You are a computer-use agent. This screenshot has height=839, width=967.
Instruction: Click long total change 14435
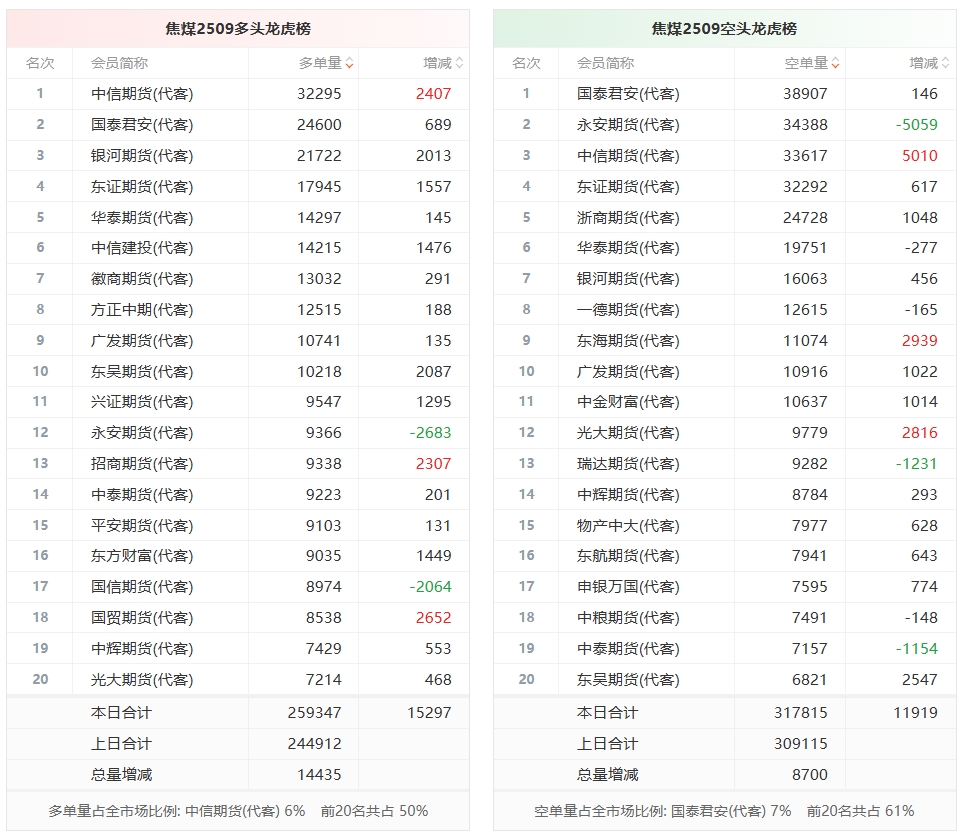pos(319,774)
